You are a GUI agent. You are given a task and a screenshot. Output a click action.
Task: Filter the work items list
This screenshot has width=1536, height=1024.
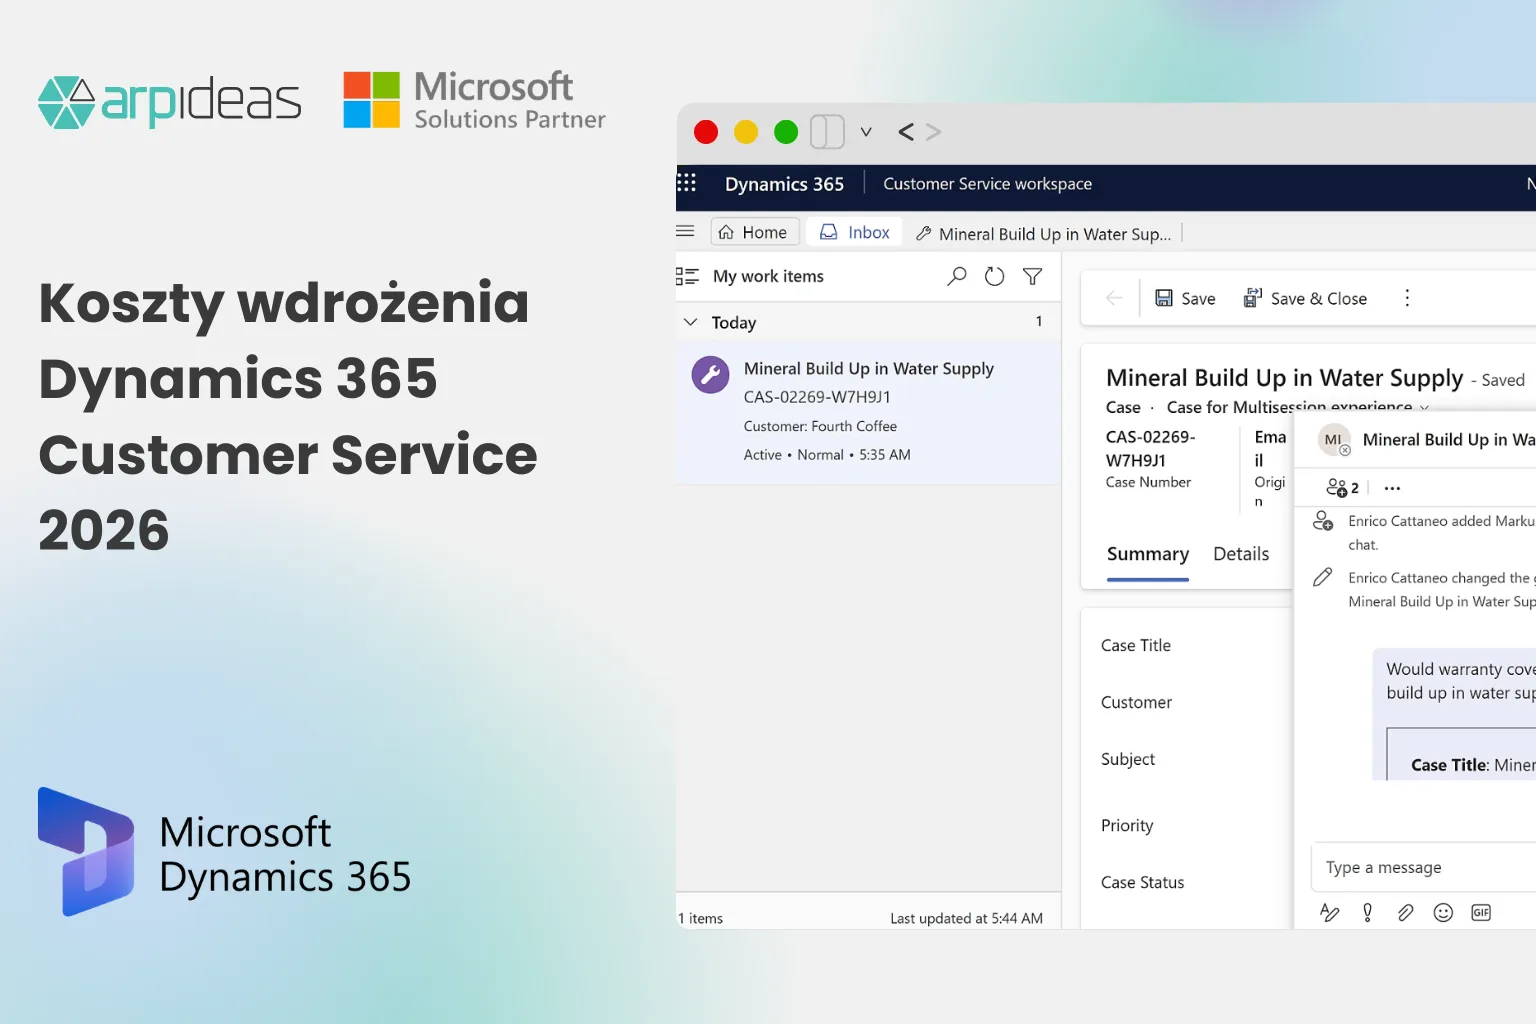click(x=1033, y=276)
